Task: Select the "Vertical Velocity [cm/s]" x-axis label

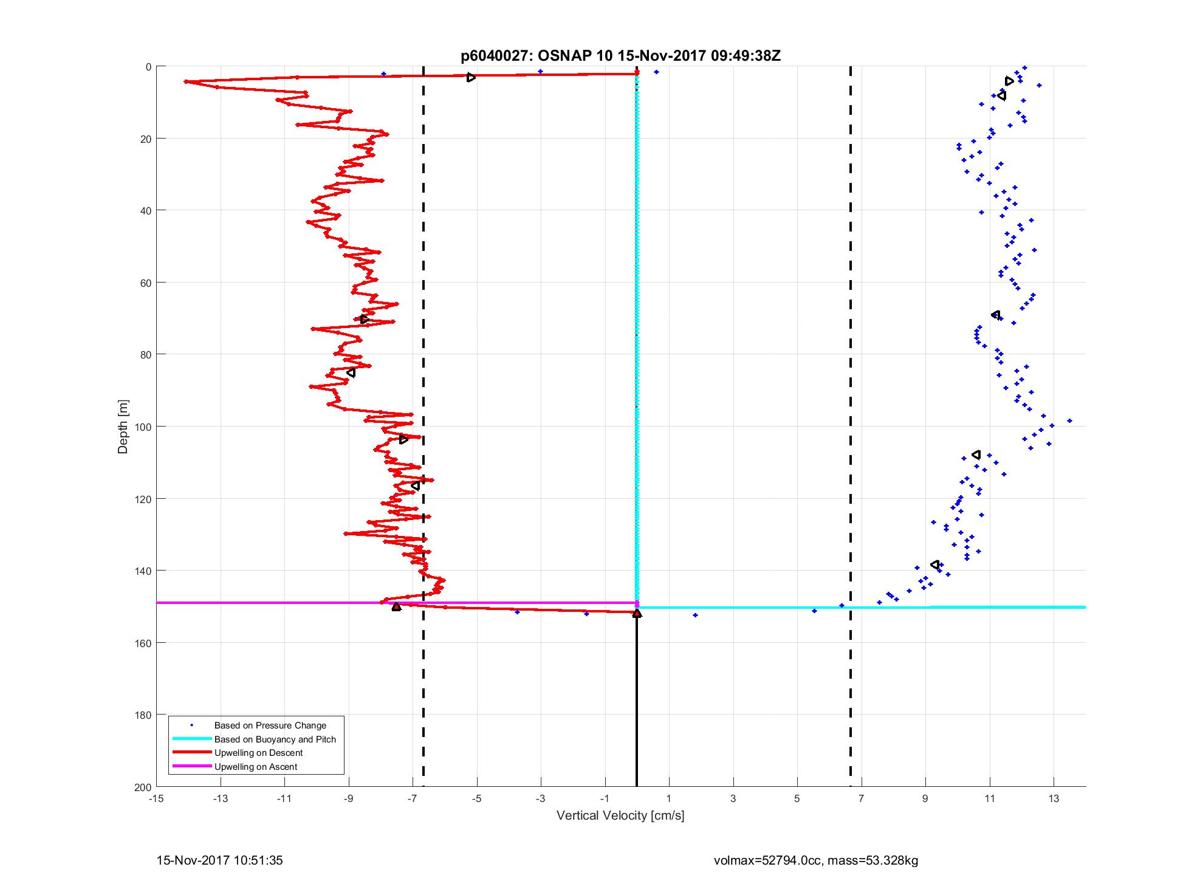Action: click(x=620, y=816)
